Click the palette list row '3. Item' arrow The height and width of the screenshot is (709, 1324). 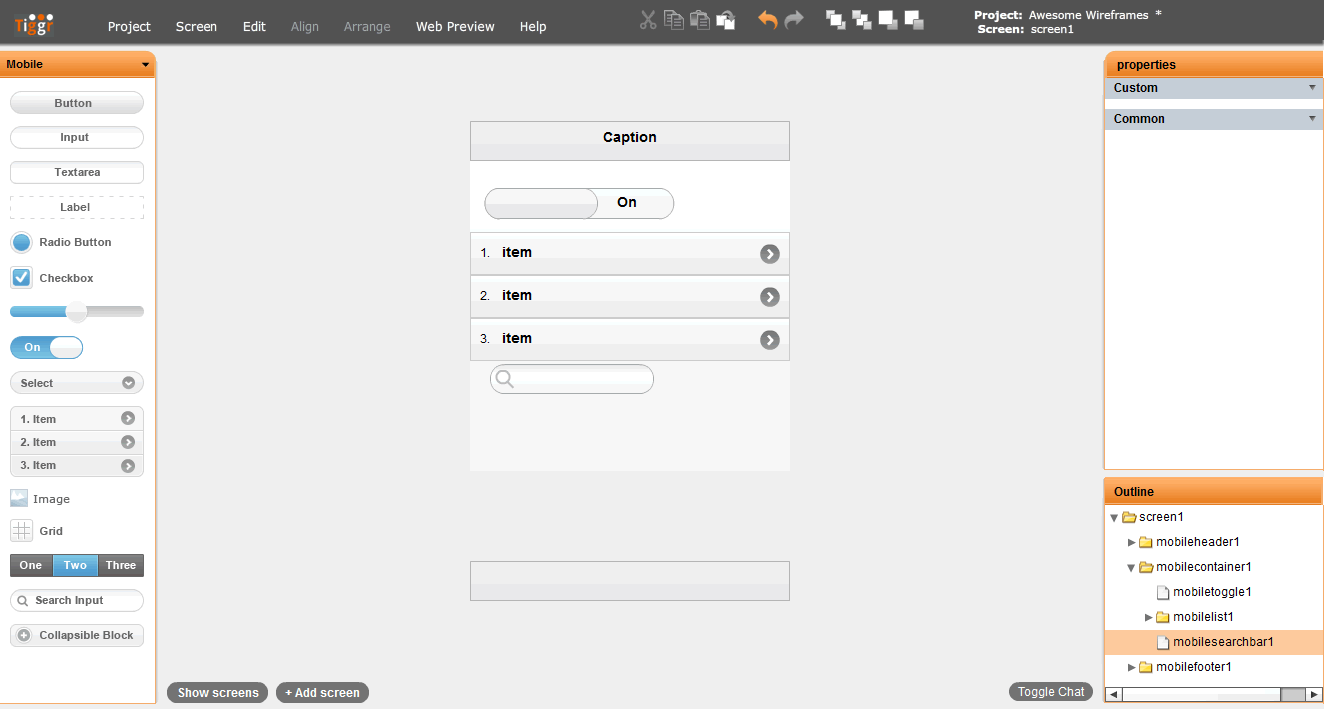coord(128,465)
